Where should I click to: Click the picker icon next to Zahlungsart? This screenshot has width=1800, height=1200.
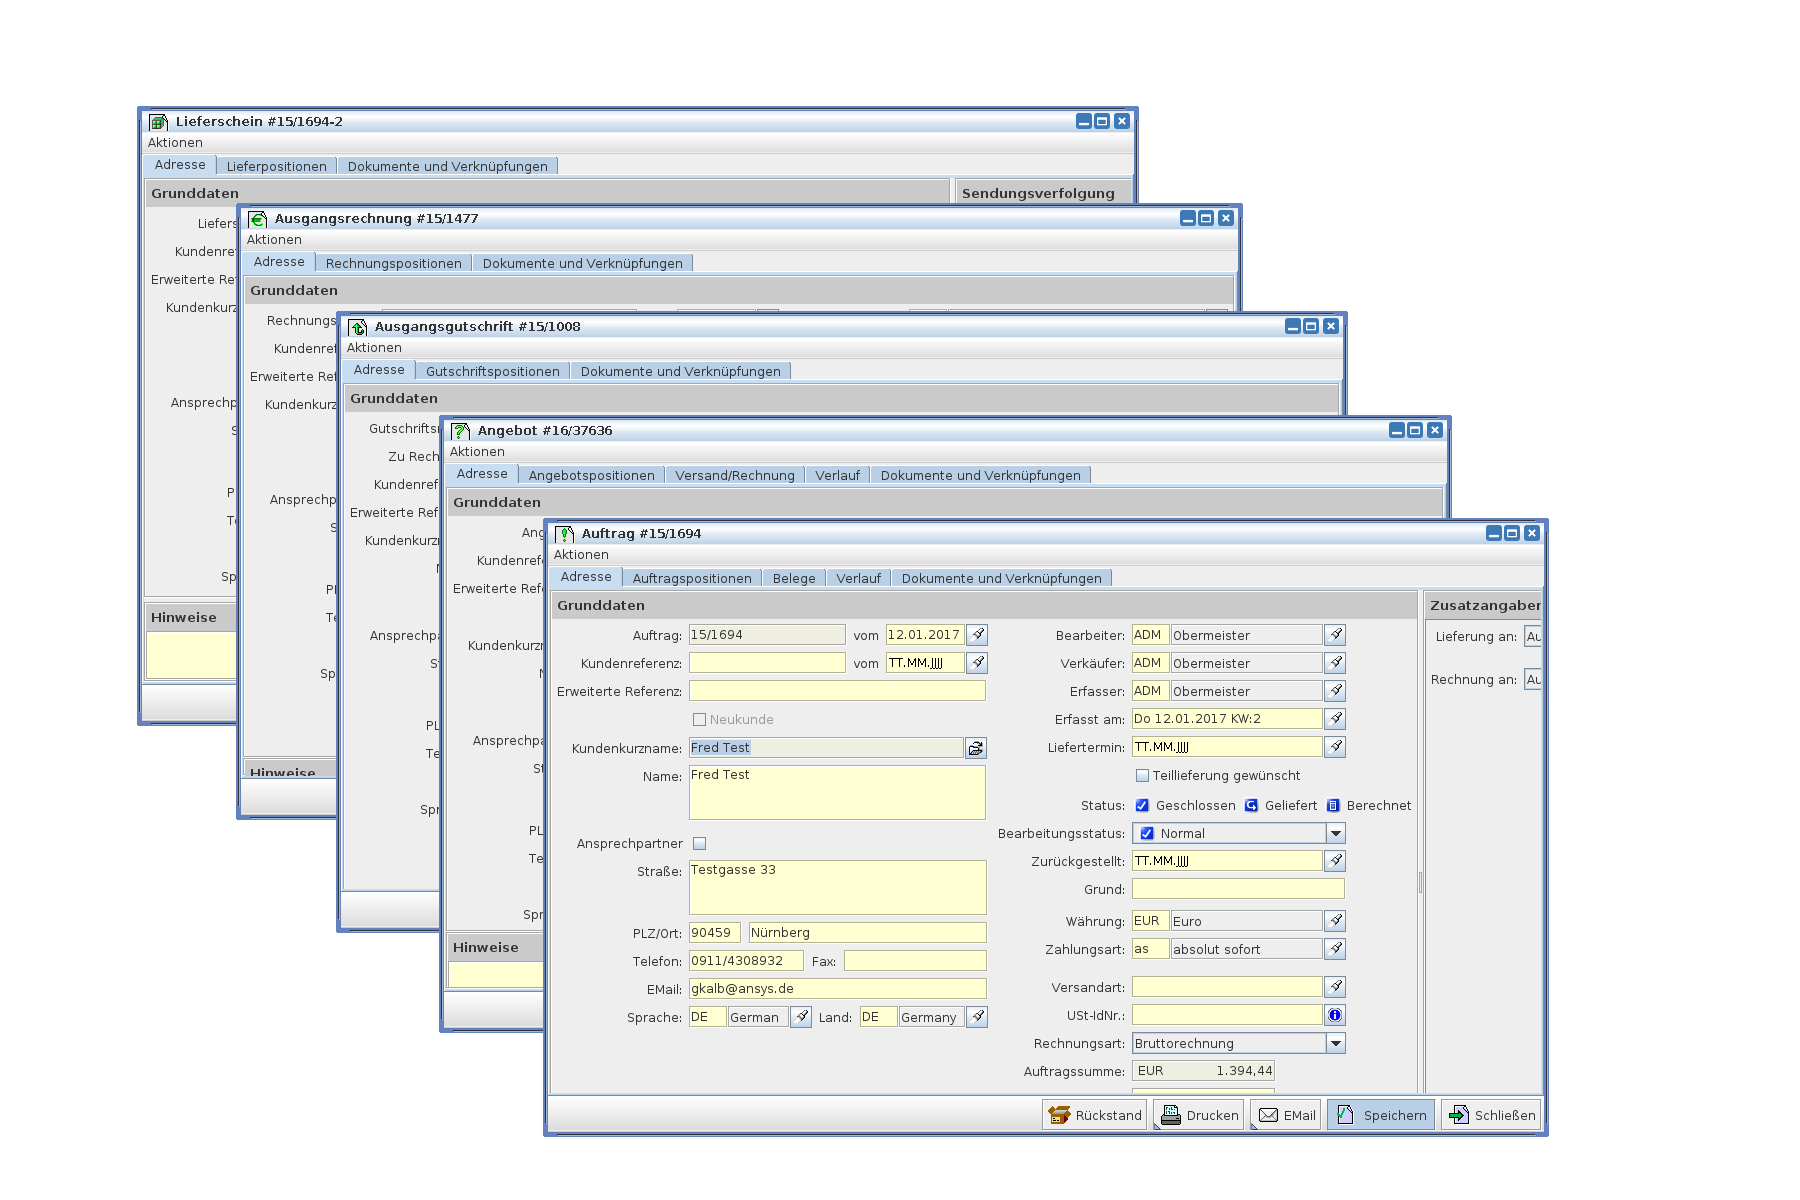pos(1335,949)
